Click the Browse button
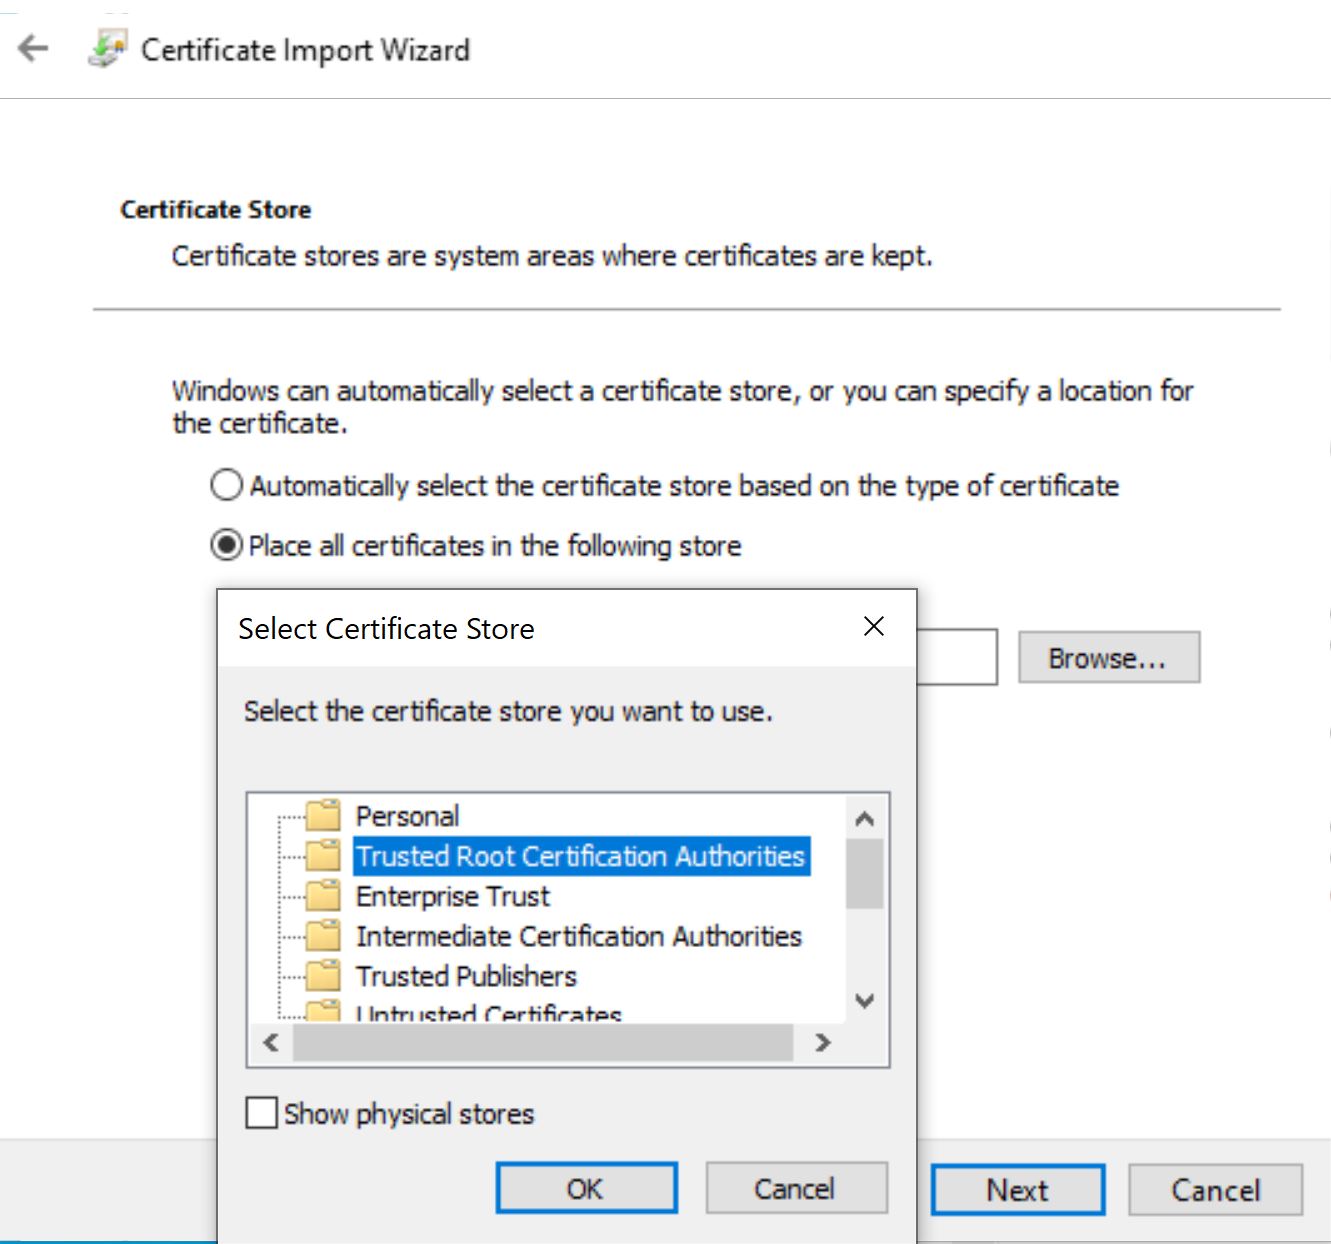The width and height of the screenshot is (1331, 1244). pos(1108,657)
